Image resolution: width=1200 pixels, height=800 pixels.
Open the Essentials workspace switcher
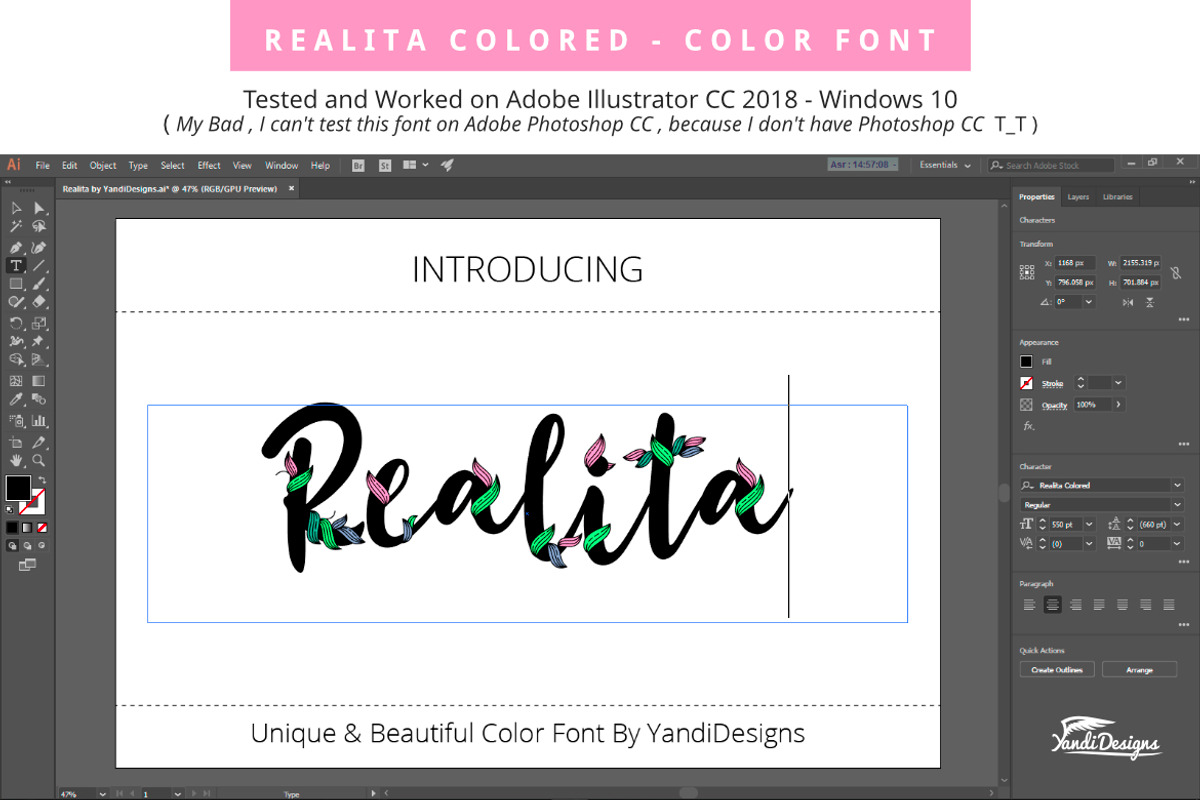945,165
